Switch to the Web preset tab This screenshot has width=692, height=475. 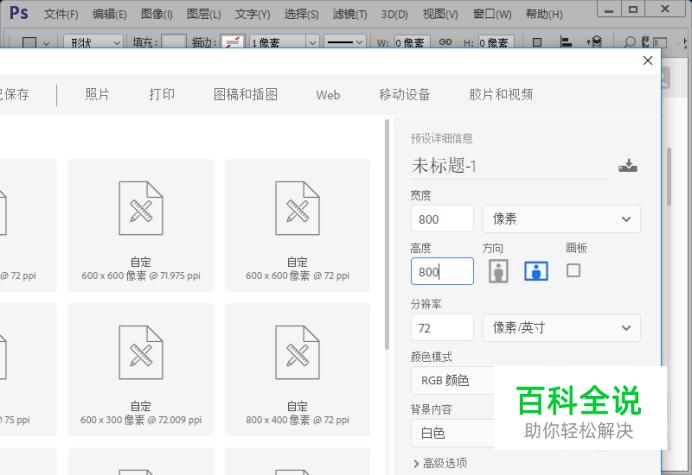328,95
